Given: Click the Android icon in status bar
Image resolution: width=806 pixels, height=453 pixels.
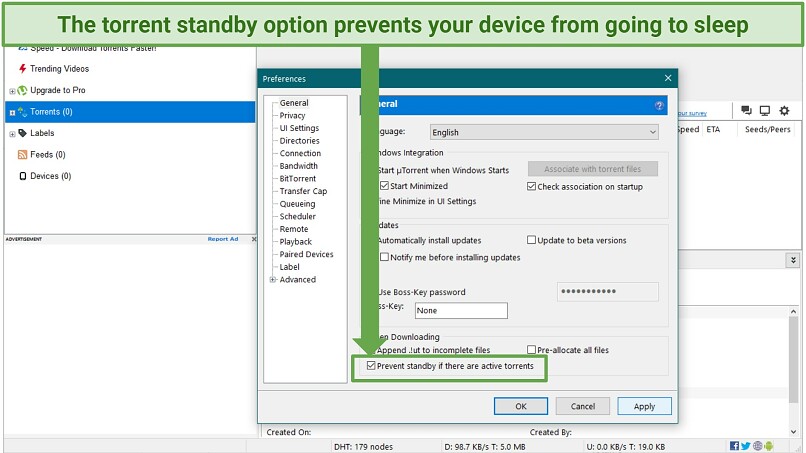Looking at the screenshot, I should coord(768,446).
